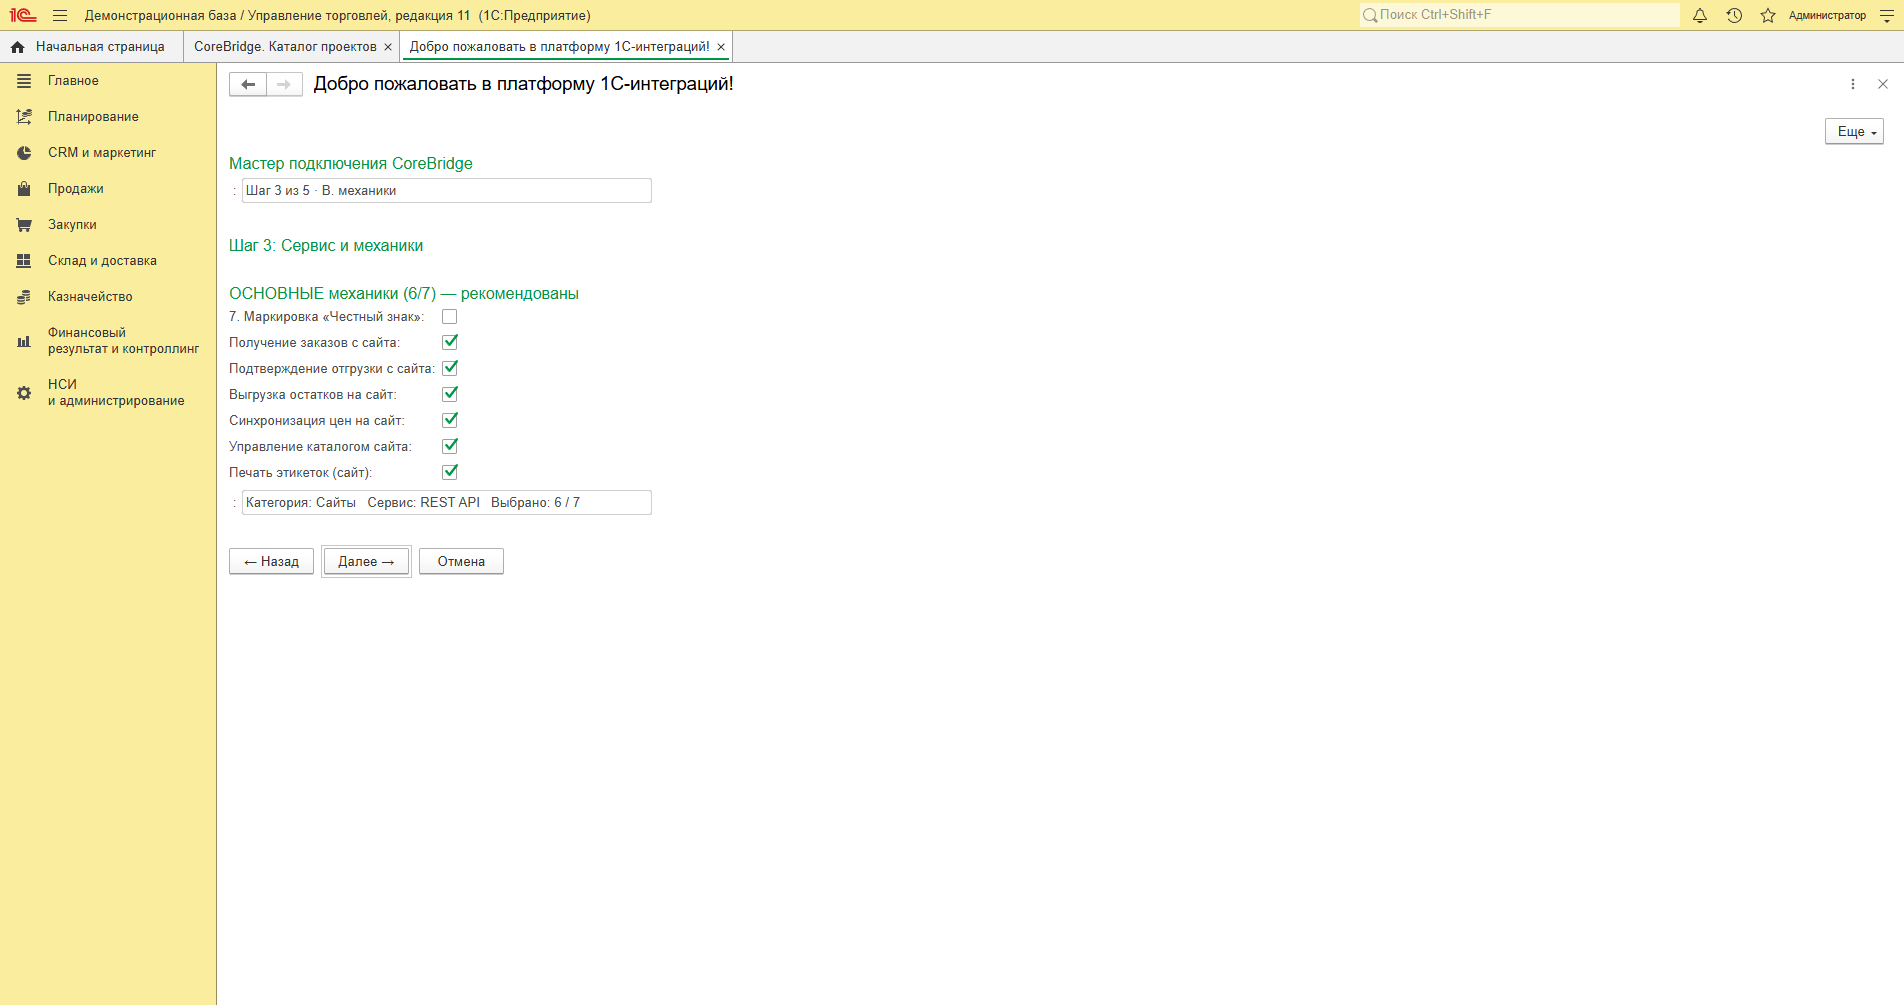
Task: Go back with the Назад button
Action: pyautogui.click(x=271, y=562)
